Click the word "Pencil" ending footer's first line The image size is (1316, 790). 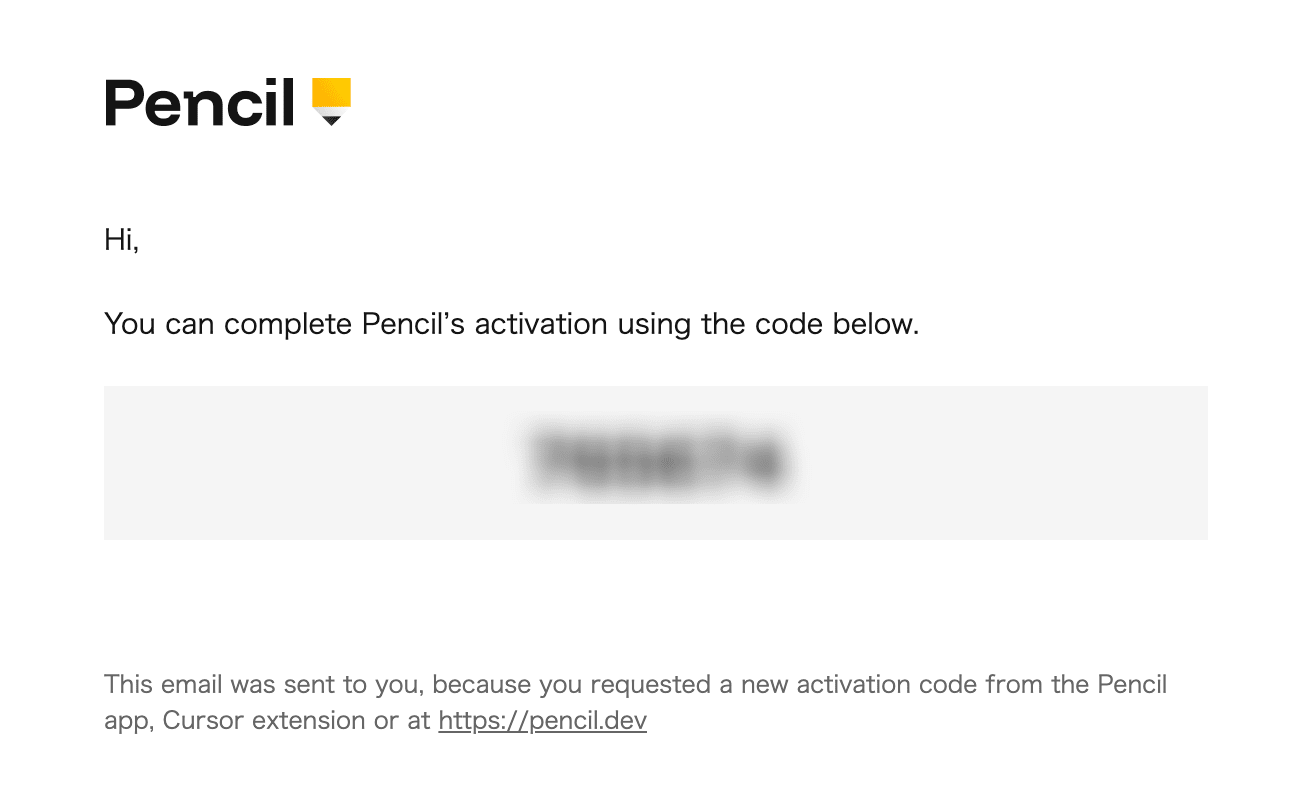(x=1132, y=685)
